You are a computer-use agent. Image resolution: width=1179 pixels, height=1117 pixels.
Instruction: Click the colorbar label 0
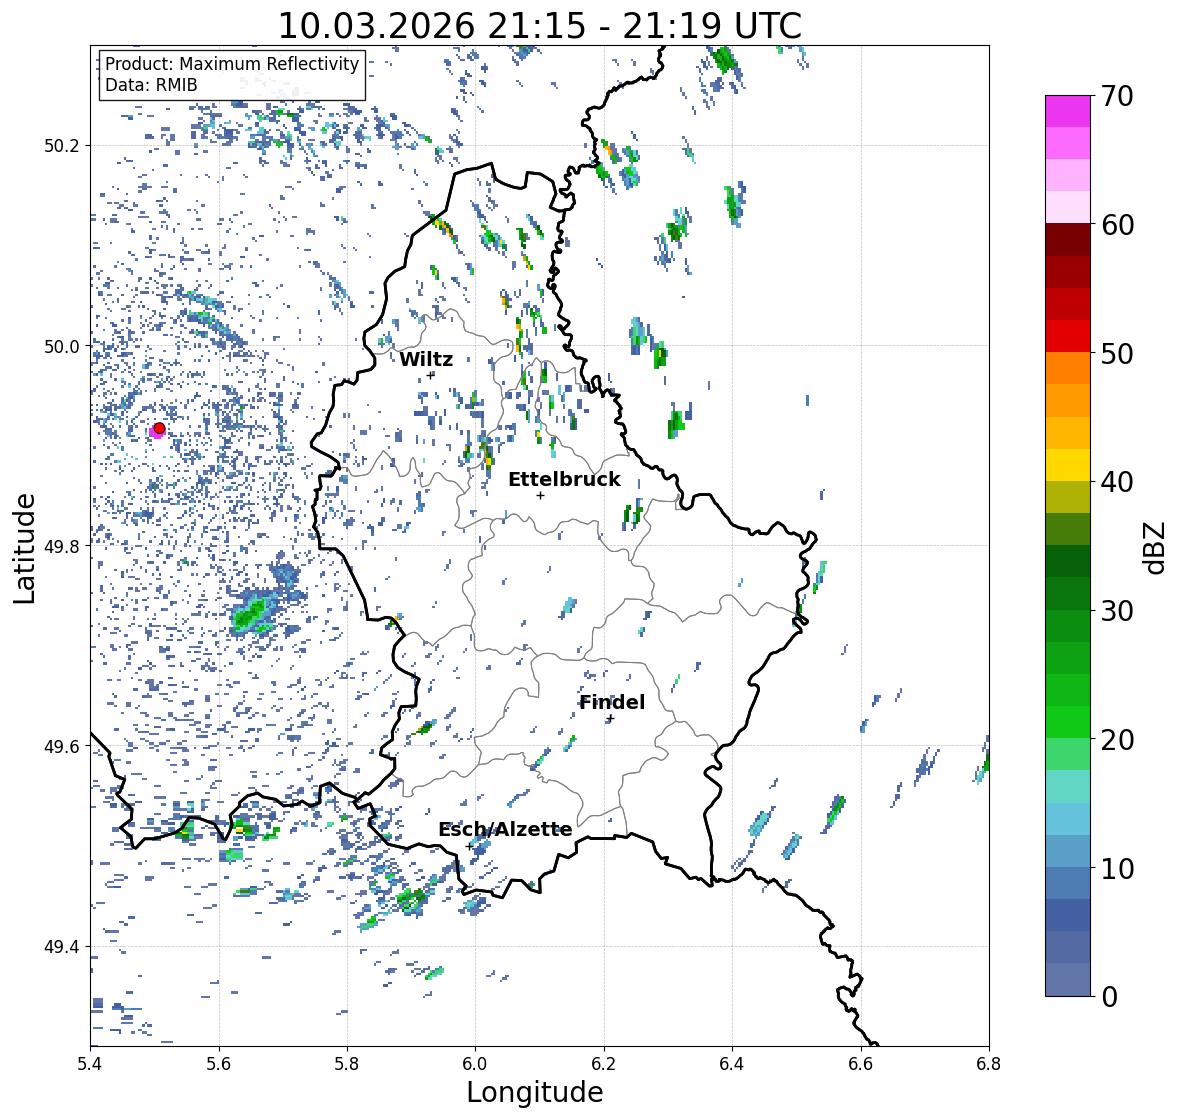pyautogui.click(x=1109, y=997)
